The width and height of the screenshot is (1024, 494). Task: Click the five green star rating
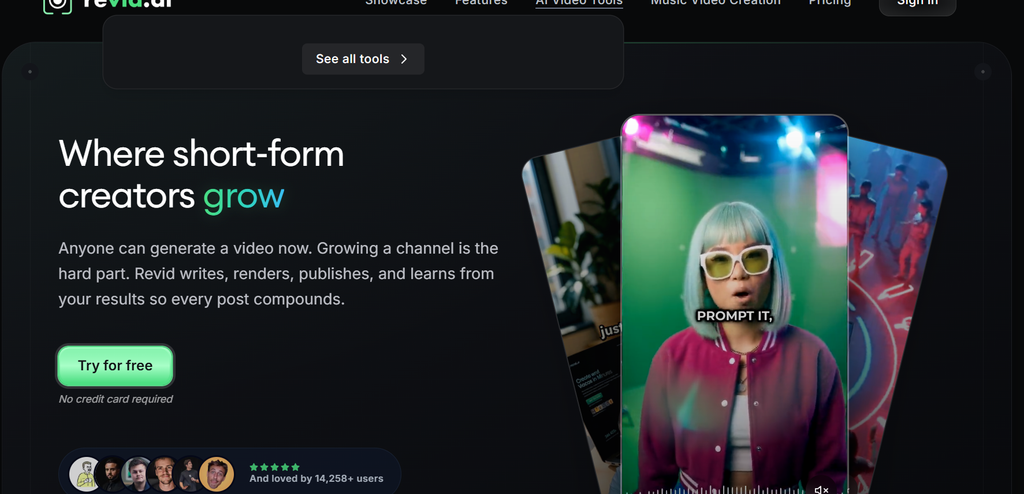tap(274, 467)
